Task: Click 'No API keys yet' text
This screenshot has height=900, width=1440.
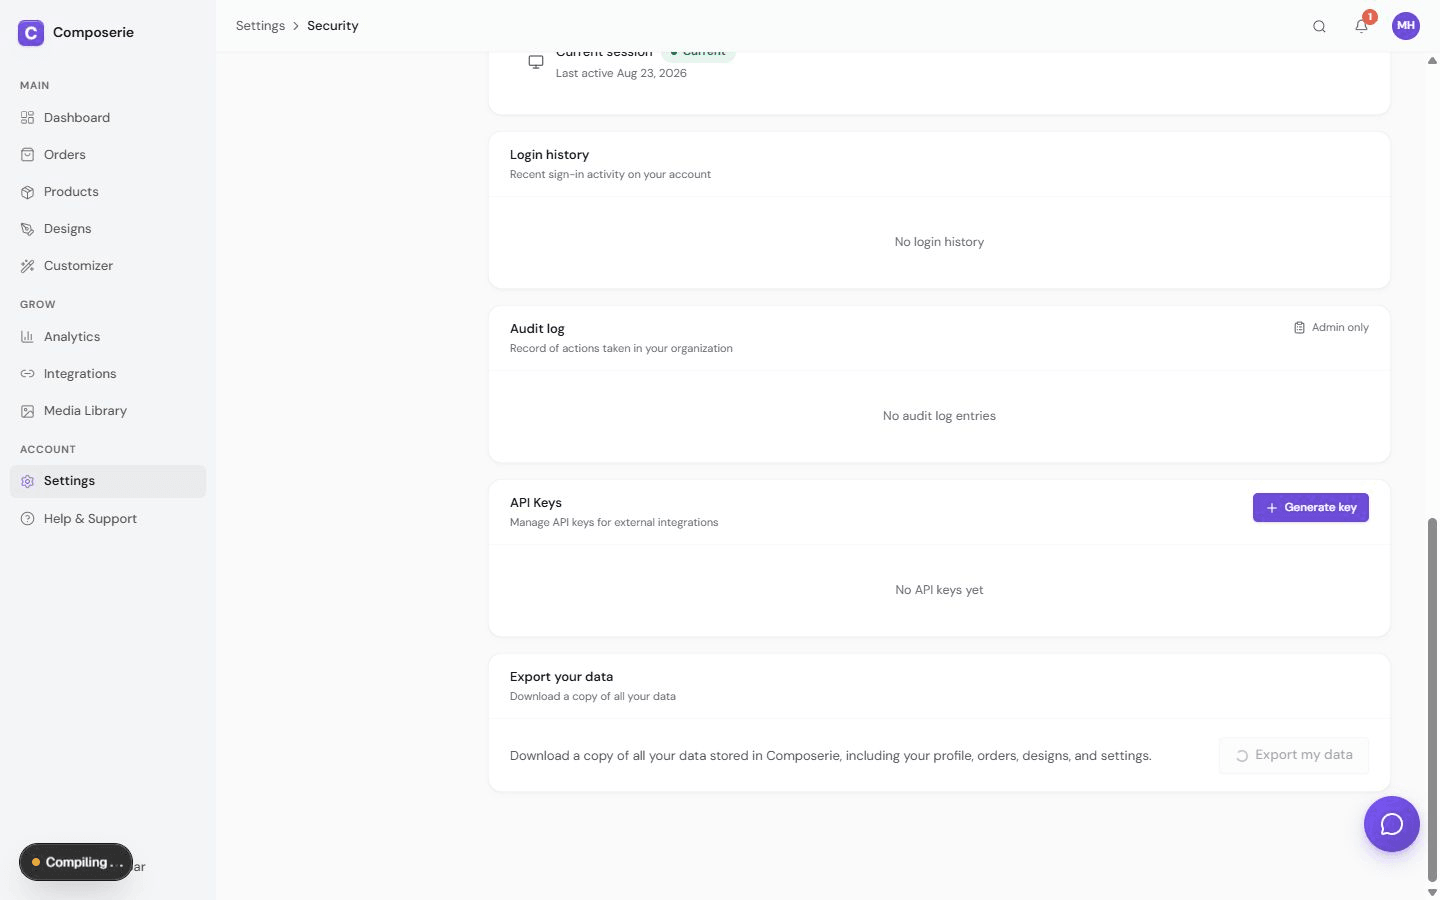Action: tap(939, 590)
